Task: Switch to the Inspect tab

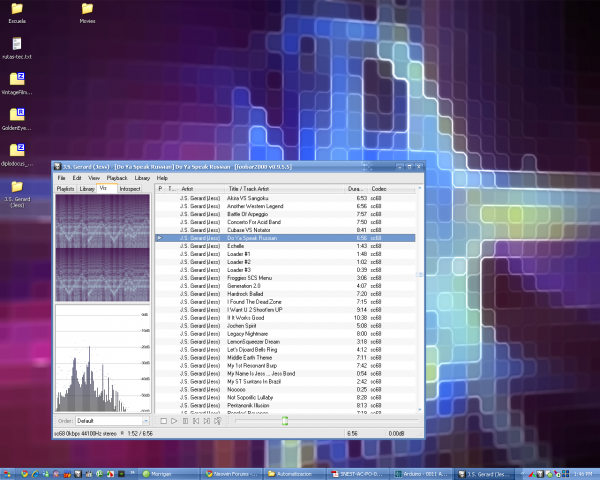Action: click(x=130, y=189)
